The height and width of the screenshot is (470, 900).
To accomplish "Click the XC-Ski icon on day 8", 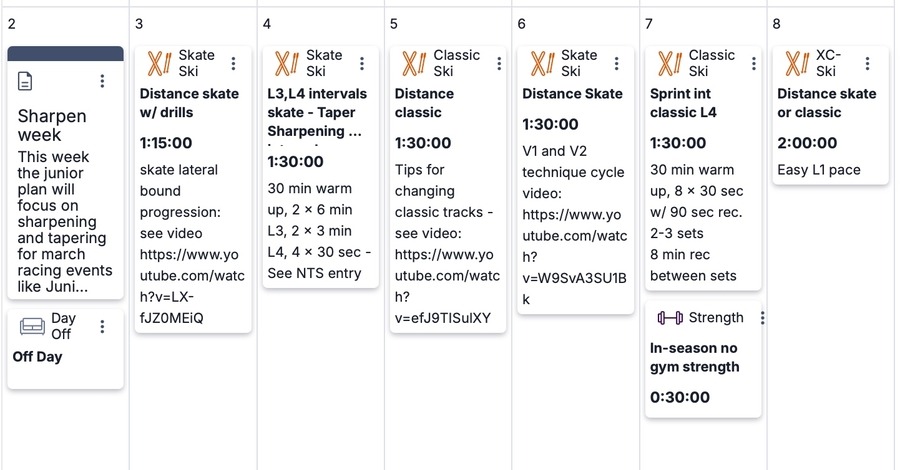I will (797, 64).
